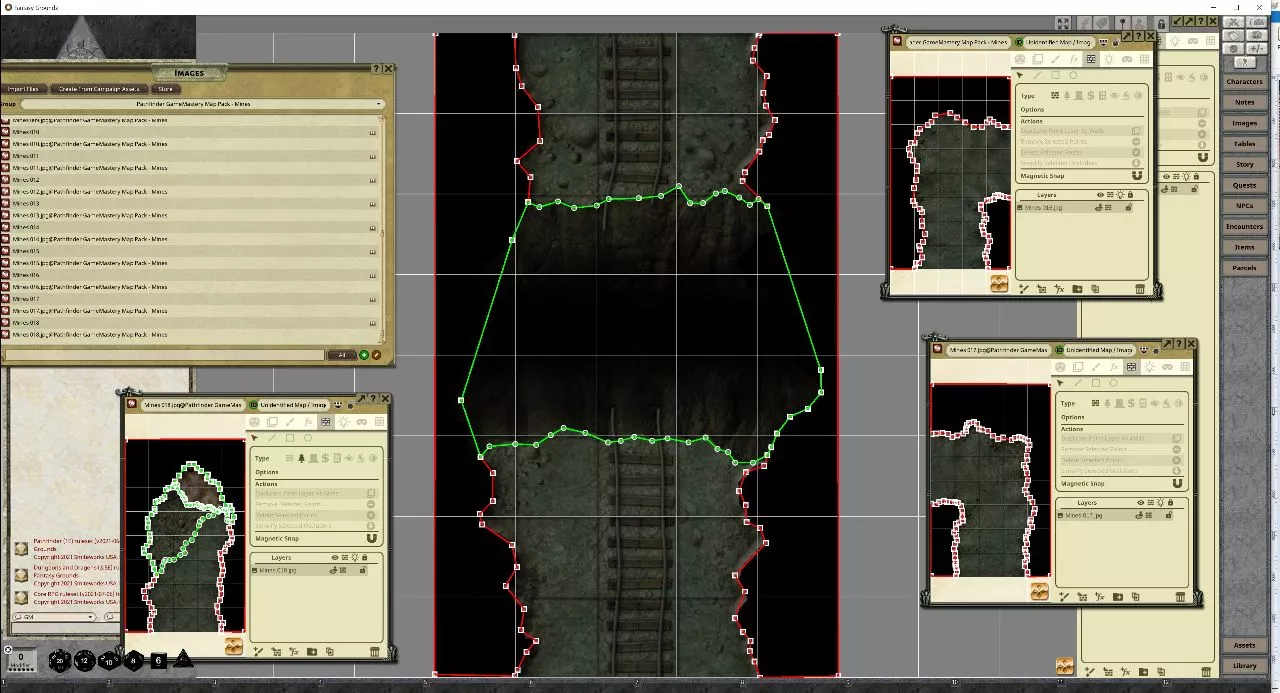Click the modifier box showing 0
The width and height of the screenshot is (1280, 693).
point(20,660)
